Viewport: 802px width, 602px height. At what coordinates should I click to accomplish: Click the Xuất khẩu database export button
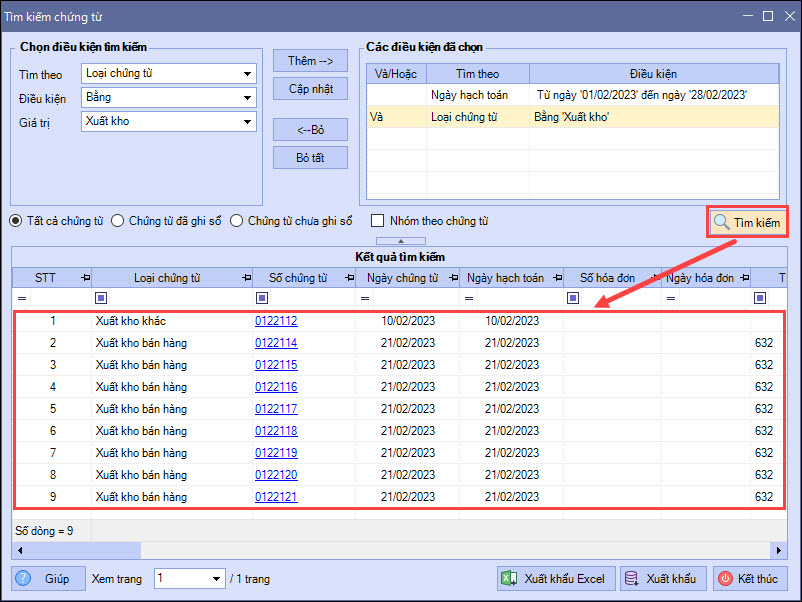[x=658, y=578]
